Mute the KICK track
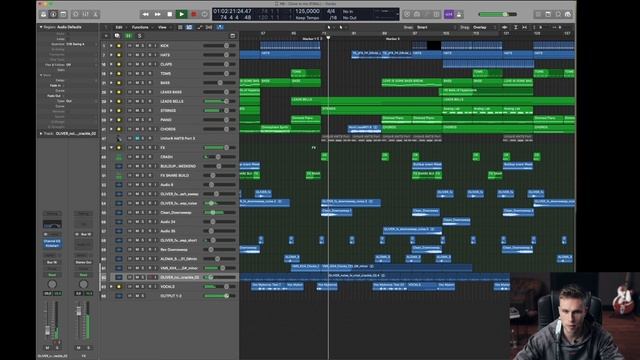The height and width of the screenshot is (360, 640). 137,46
